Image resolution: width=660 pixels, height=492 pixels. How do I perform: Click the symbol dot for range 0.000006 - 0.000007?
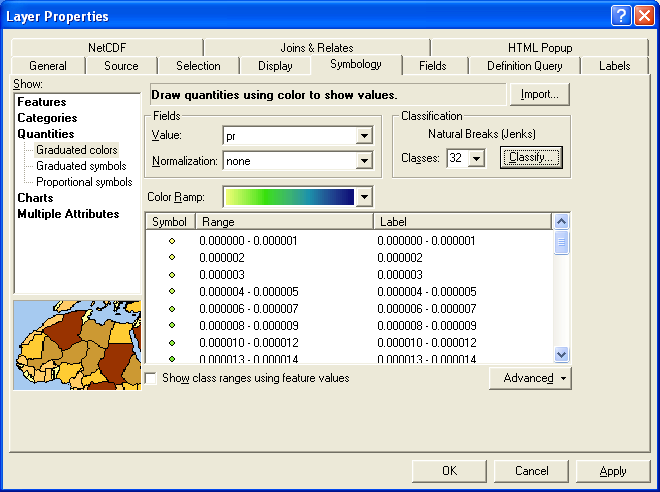pyautogui.click(x=171, y=308)
